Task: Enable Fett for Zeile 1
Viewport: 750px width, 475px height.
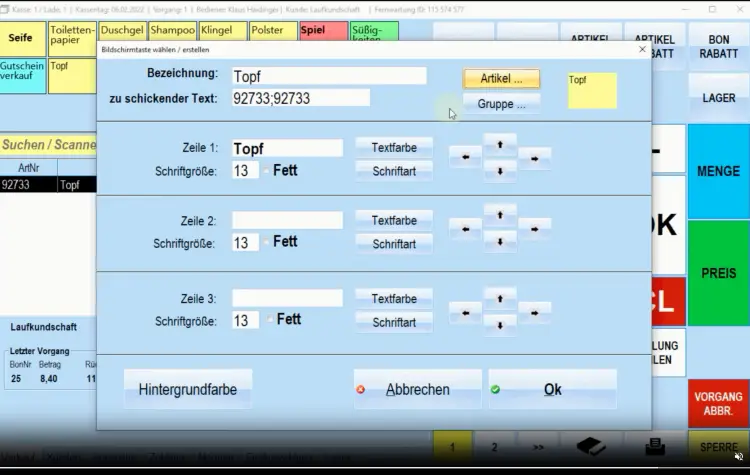Action: click(x=266, y=170)
